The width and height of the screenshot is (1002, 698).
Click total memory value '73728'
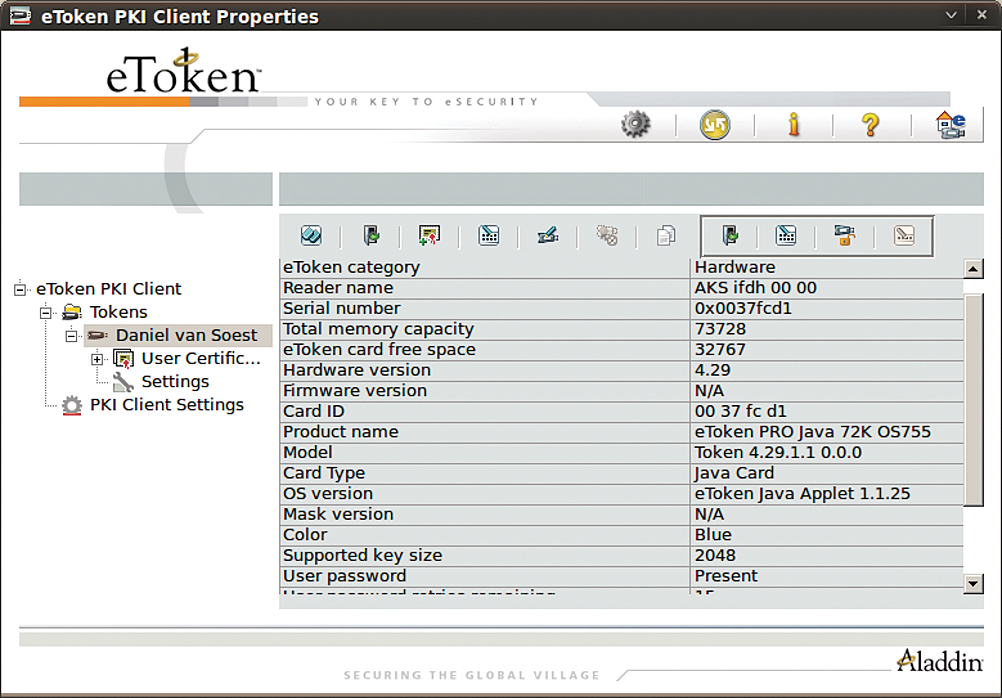[720, 329]
